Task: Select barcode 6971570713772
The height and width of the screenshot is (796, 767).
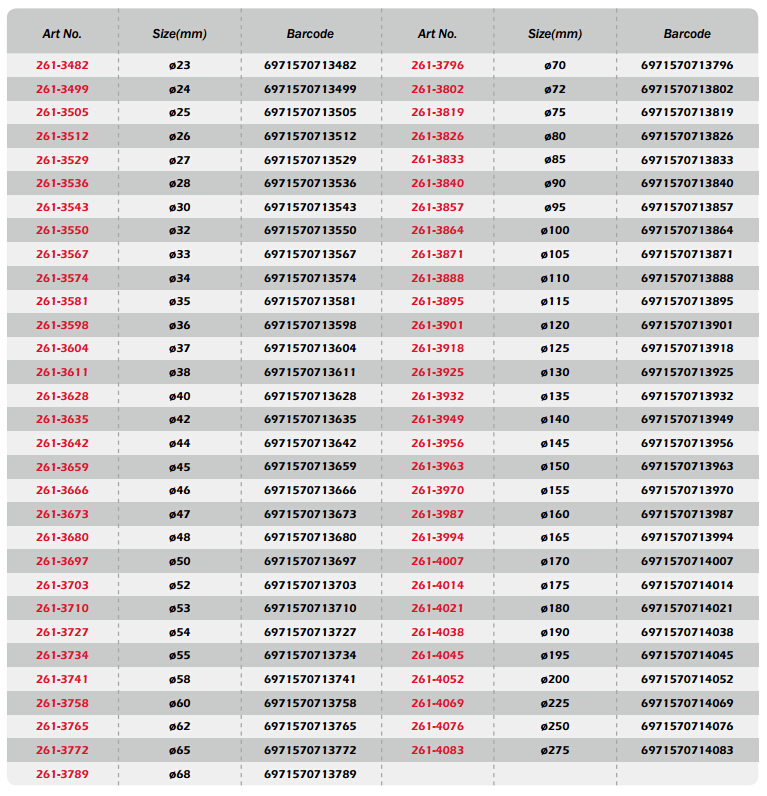Action: point(310,750)
